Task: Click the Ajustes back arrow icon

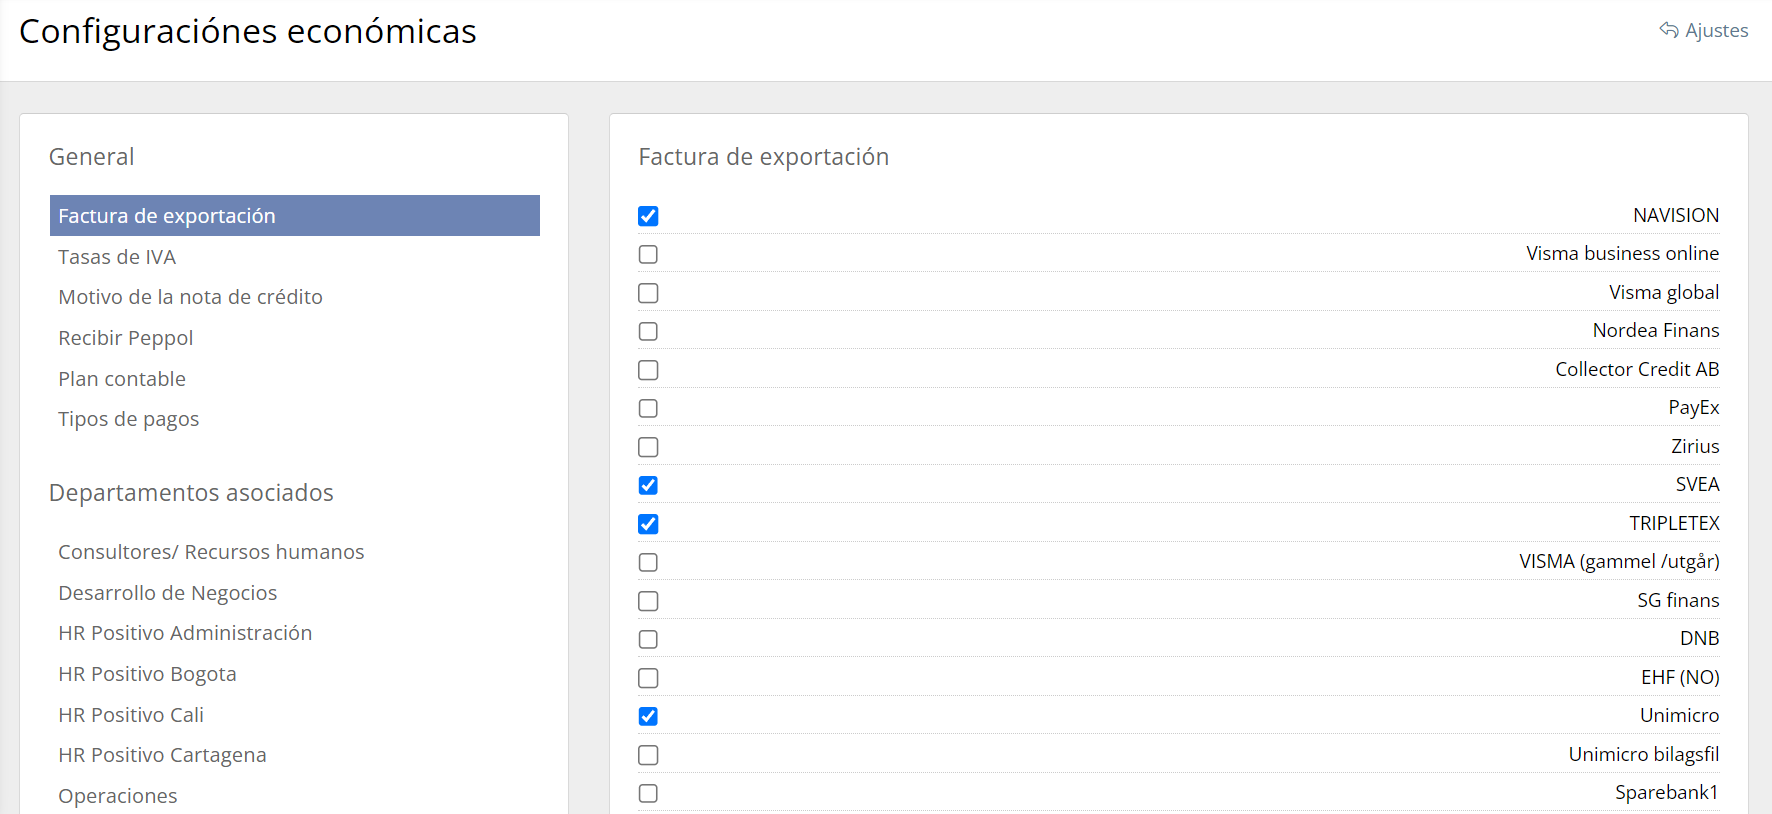Action: click(x=1668, y=30)
